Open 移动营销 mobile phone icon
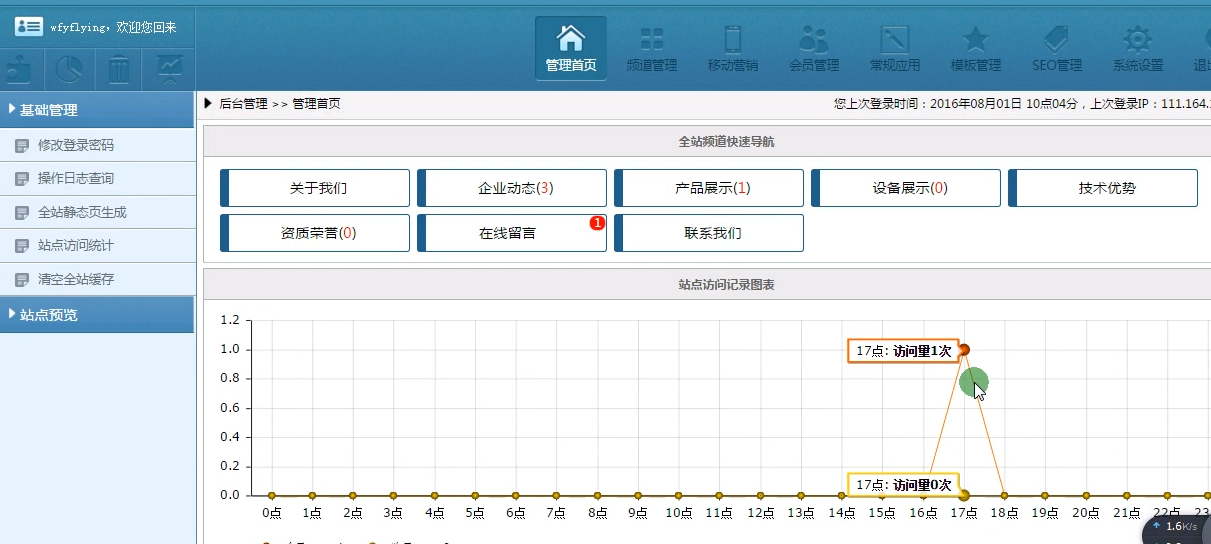 click(x=732, y=40)
